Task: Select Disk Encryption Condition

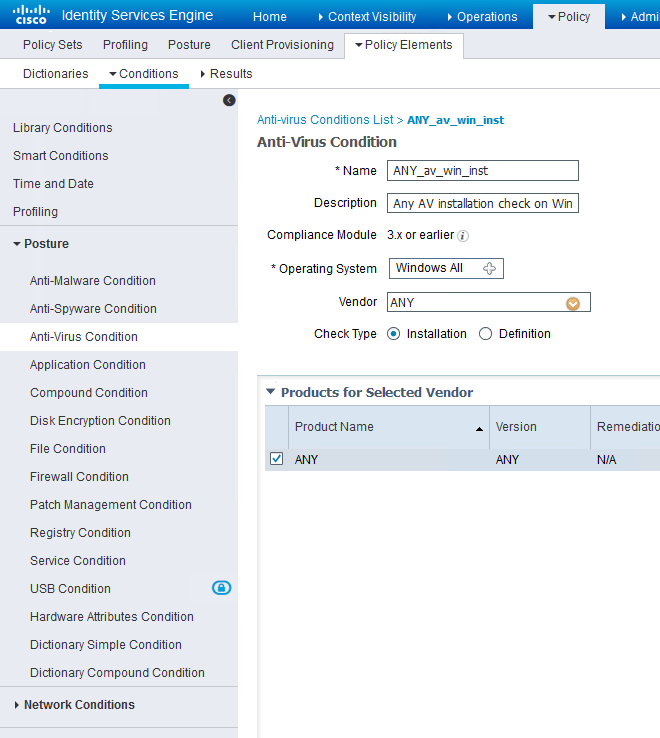Action: tap(100, 421)
